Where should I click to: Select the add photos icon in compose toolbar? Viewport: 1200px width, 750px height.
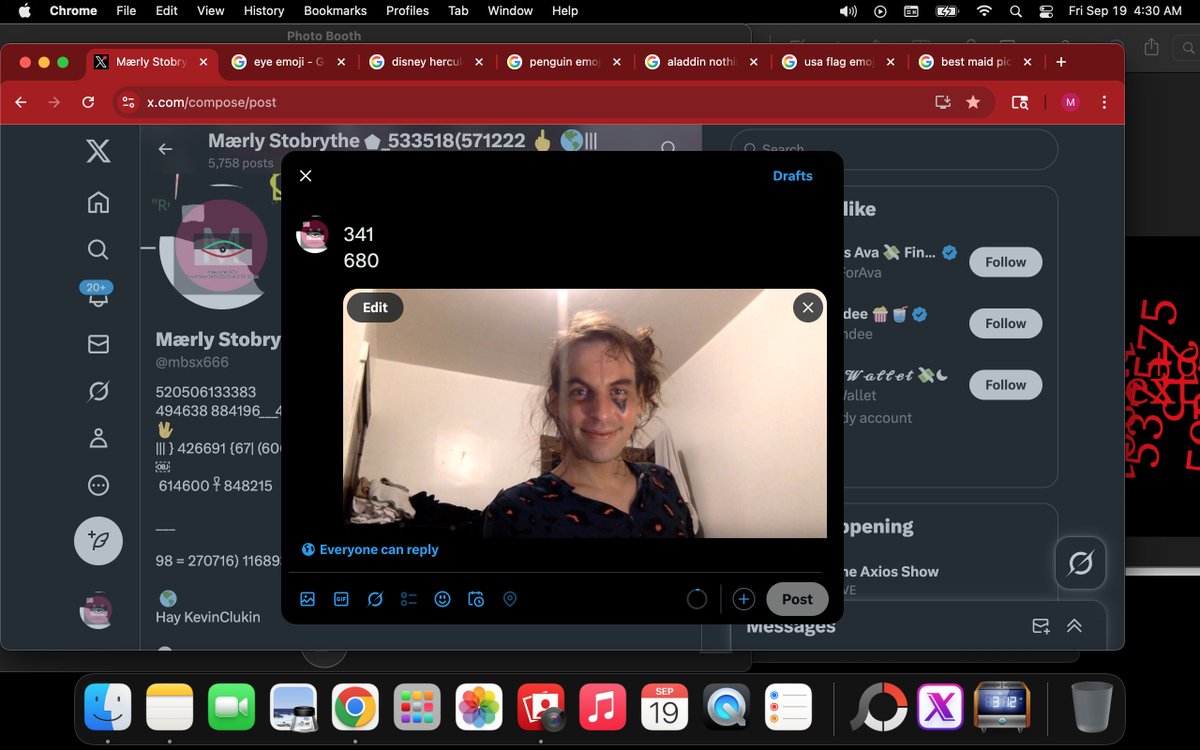coord(308,598)
